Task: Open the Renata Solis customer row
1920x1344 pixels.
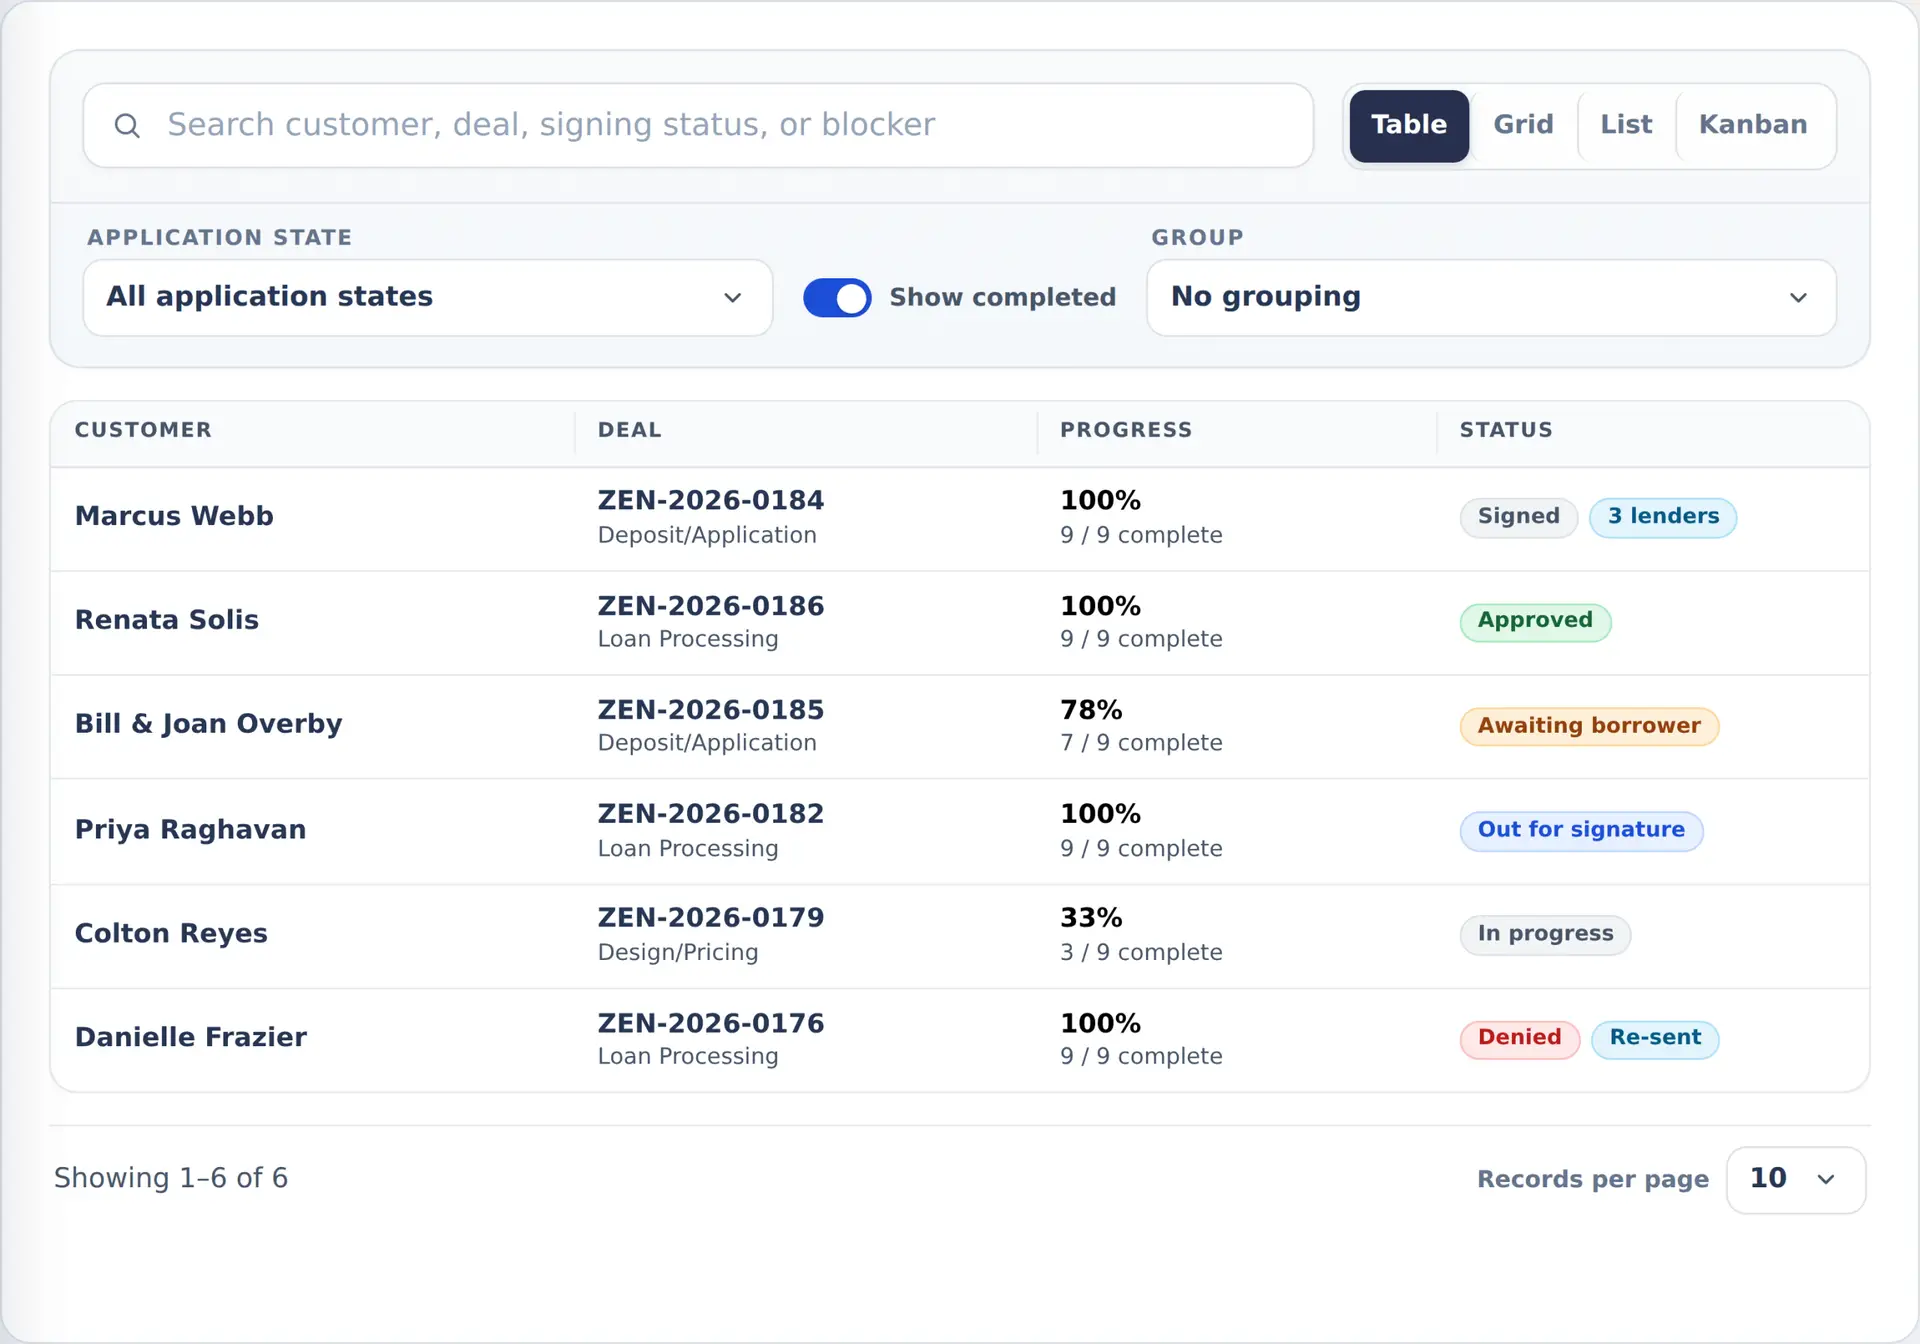Action: pyautogui.click(x=960, y=622)
